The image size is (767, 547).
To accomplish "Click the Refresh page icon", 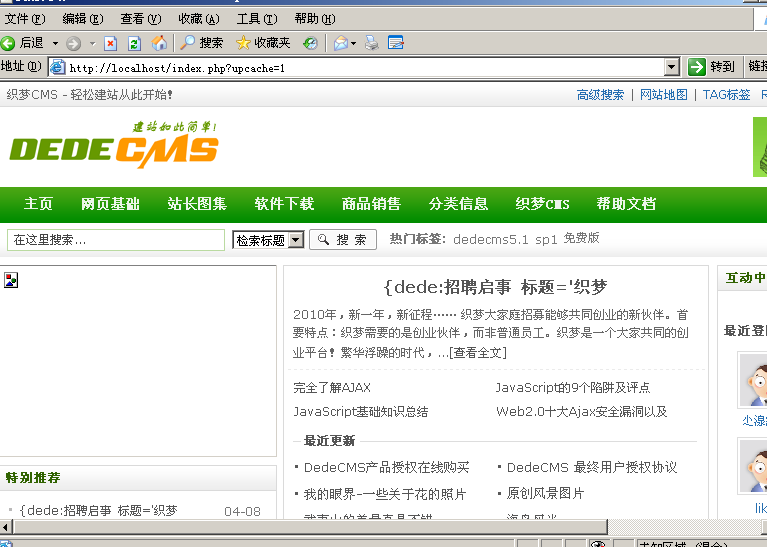I will 134,44.
